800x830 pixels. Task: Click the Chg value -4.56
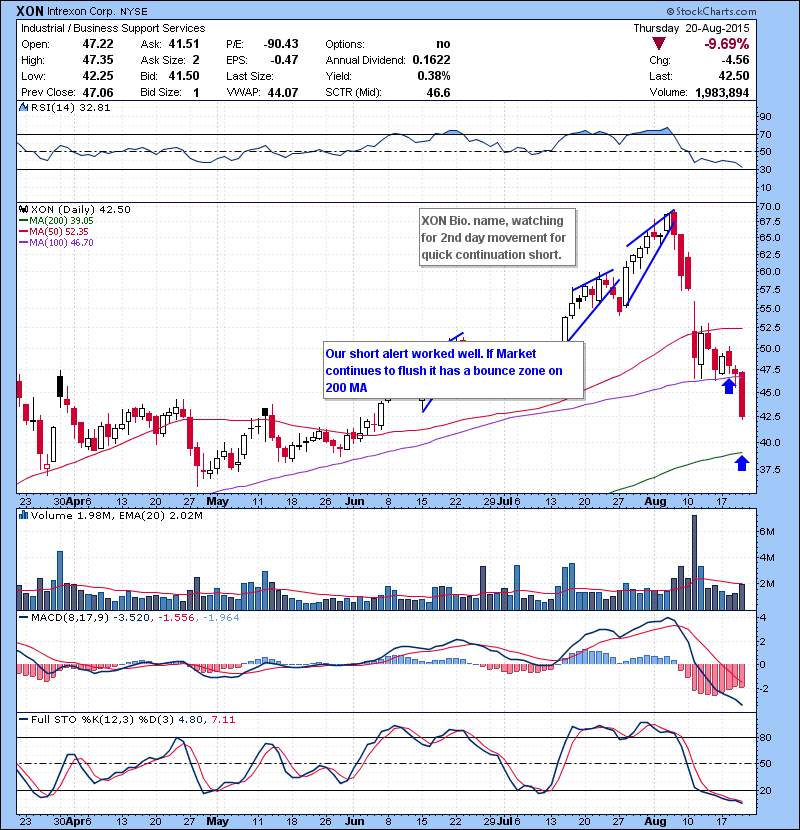pyautogui.click(x=734, y=60)
